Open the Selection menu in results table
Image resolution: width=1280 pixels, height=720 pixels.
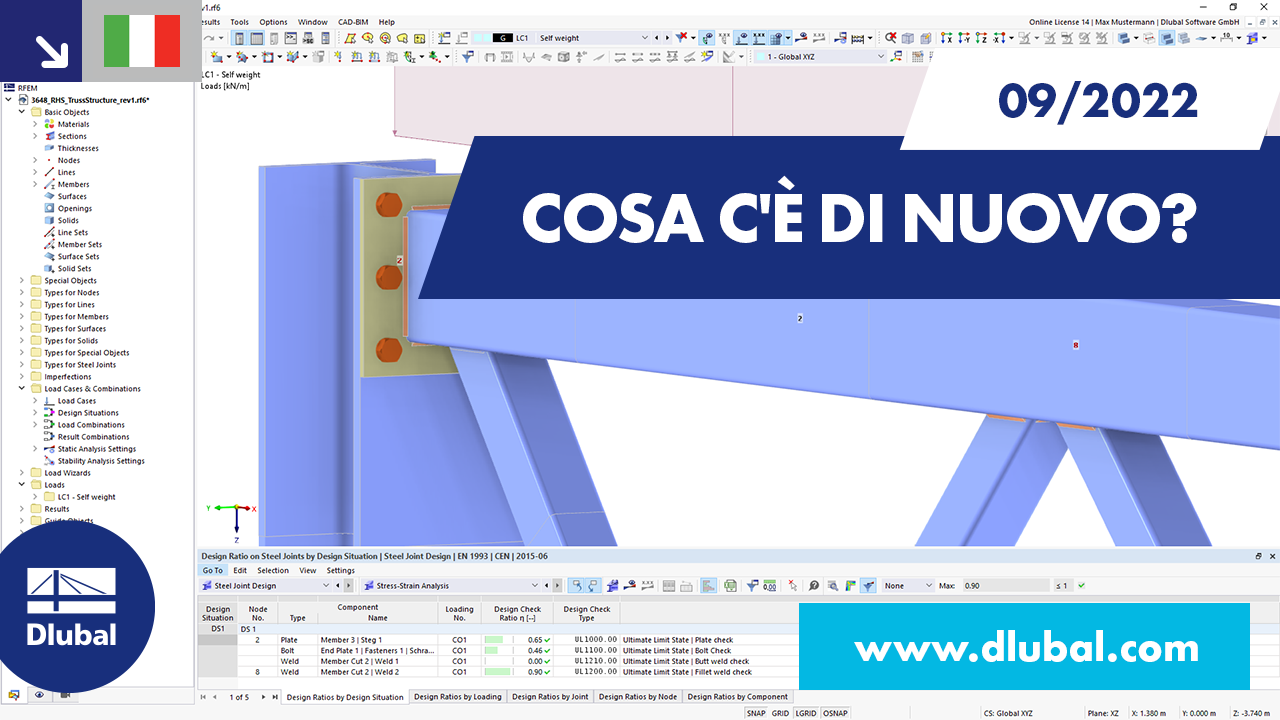coord(273,571)
